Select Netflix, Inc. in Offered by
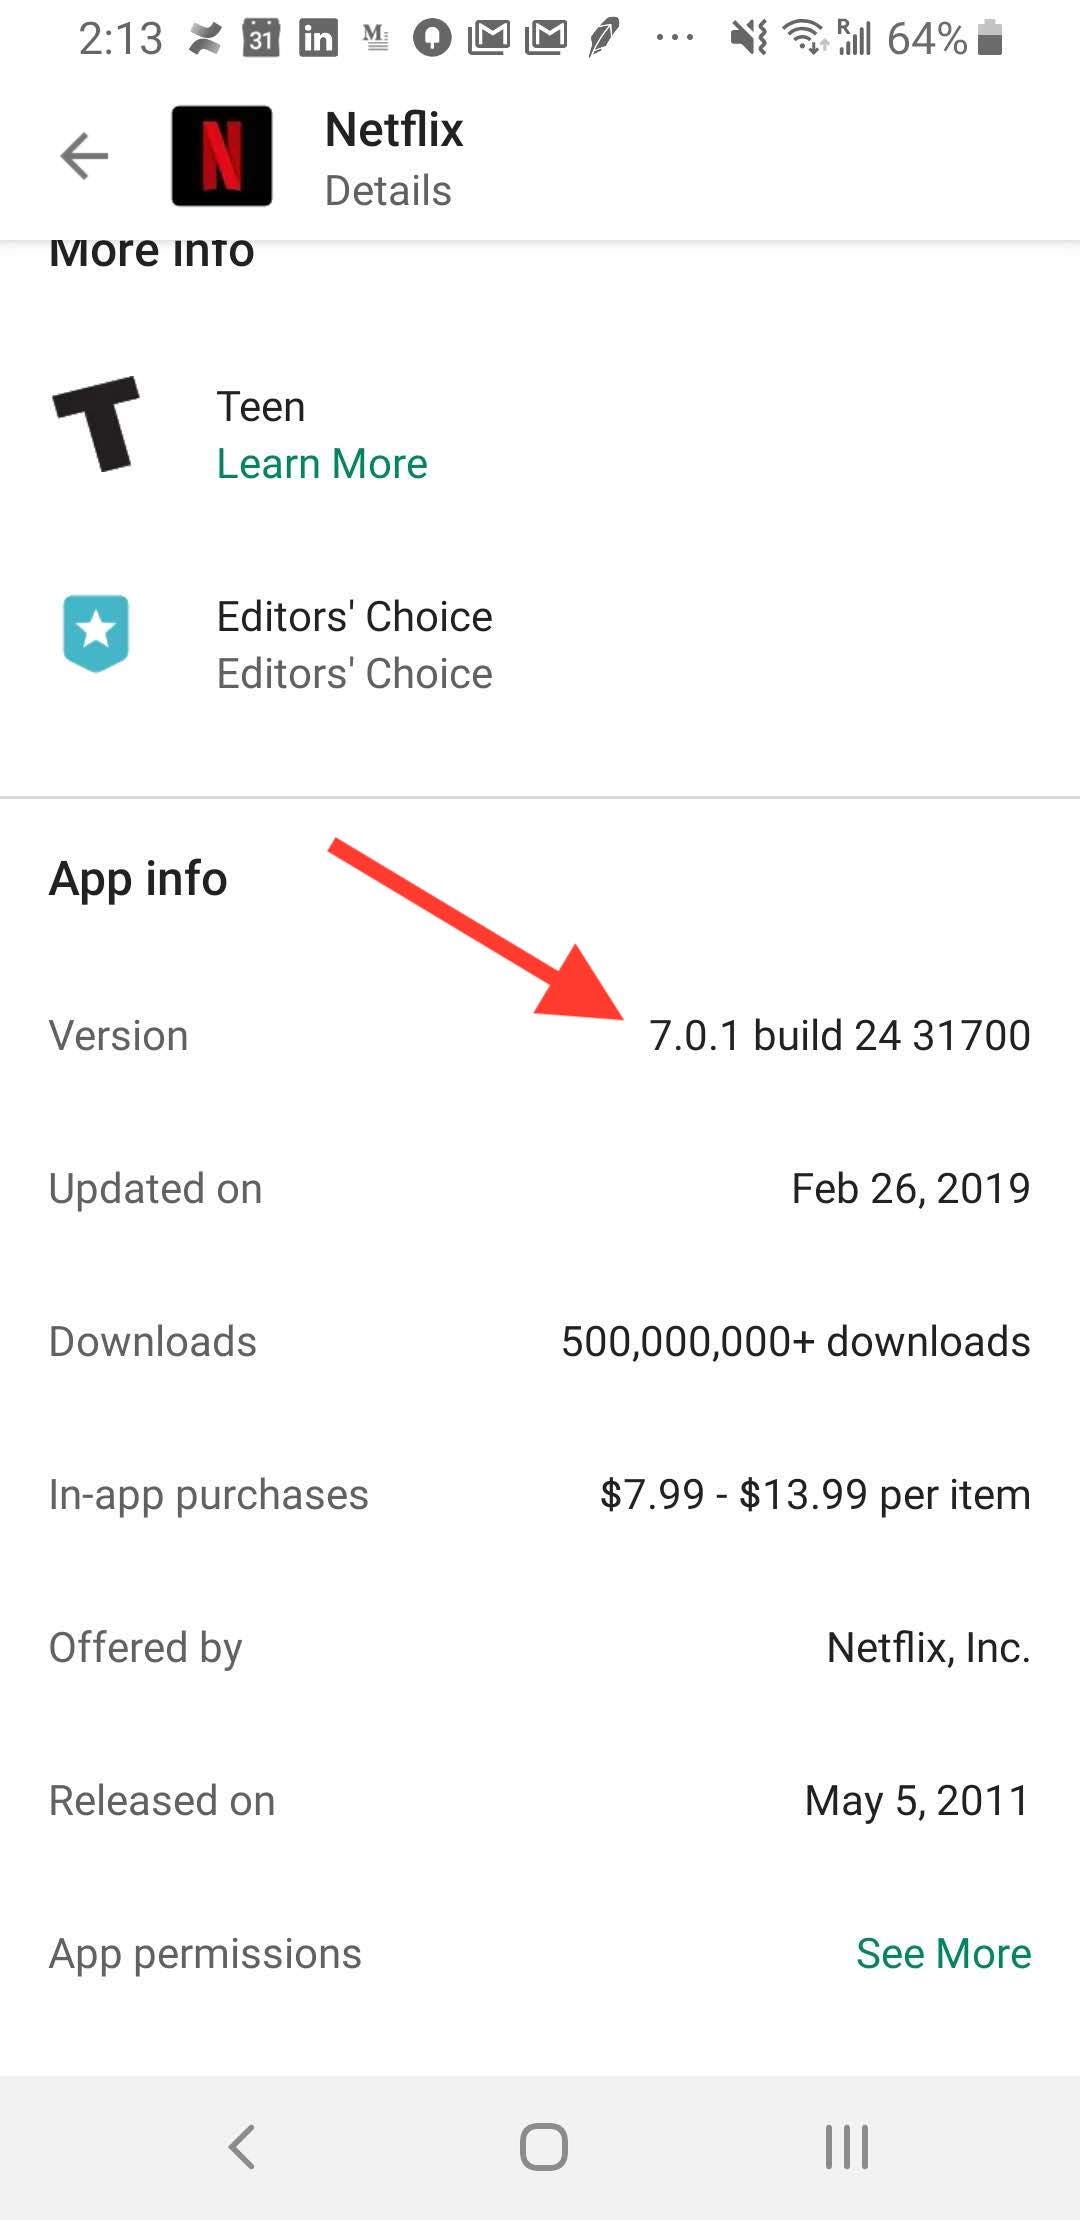1080x2220 pixels. 926,1647
